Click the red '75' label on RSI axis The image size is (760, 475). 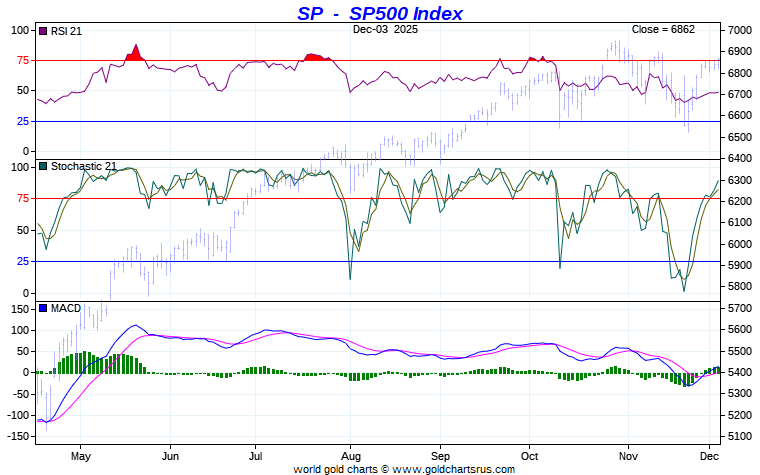point(23,60)
